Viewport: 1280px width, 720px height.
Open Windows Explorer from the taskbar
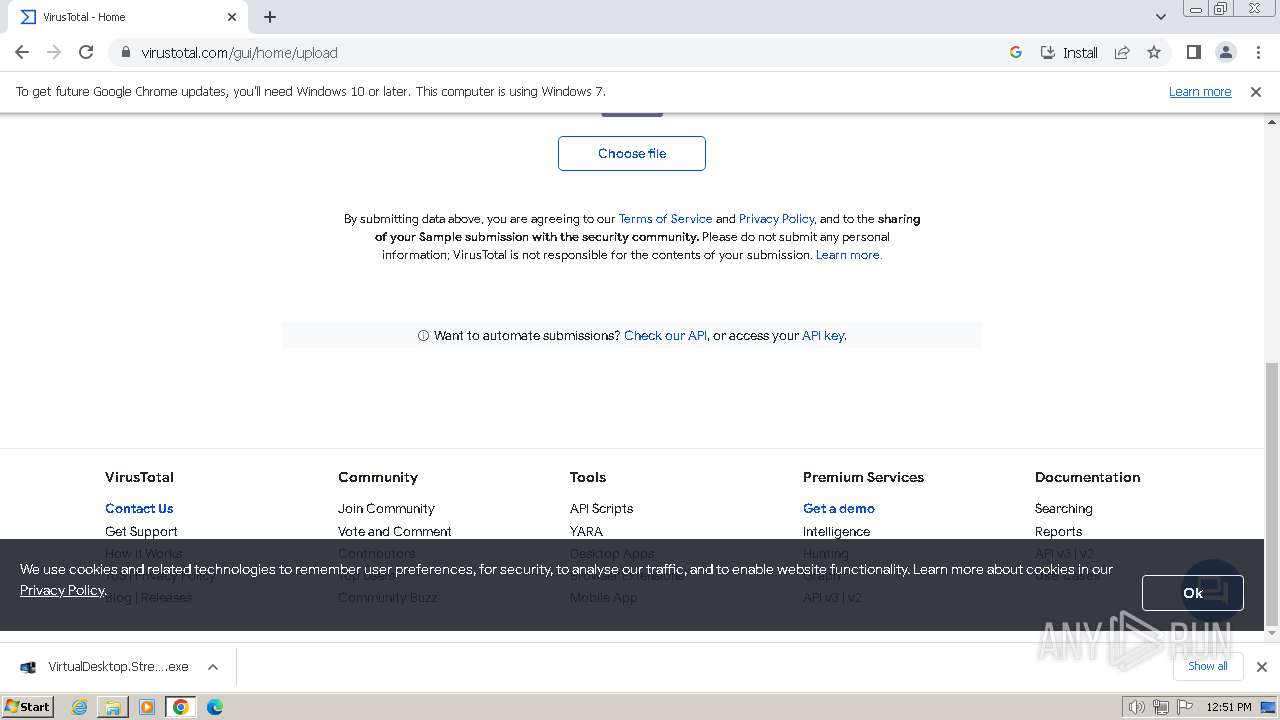pyautogui.click(x=113, y=707)
